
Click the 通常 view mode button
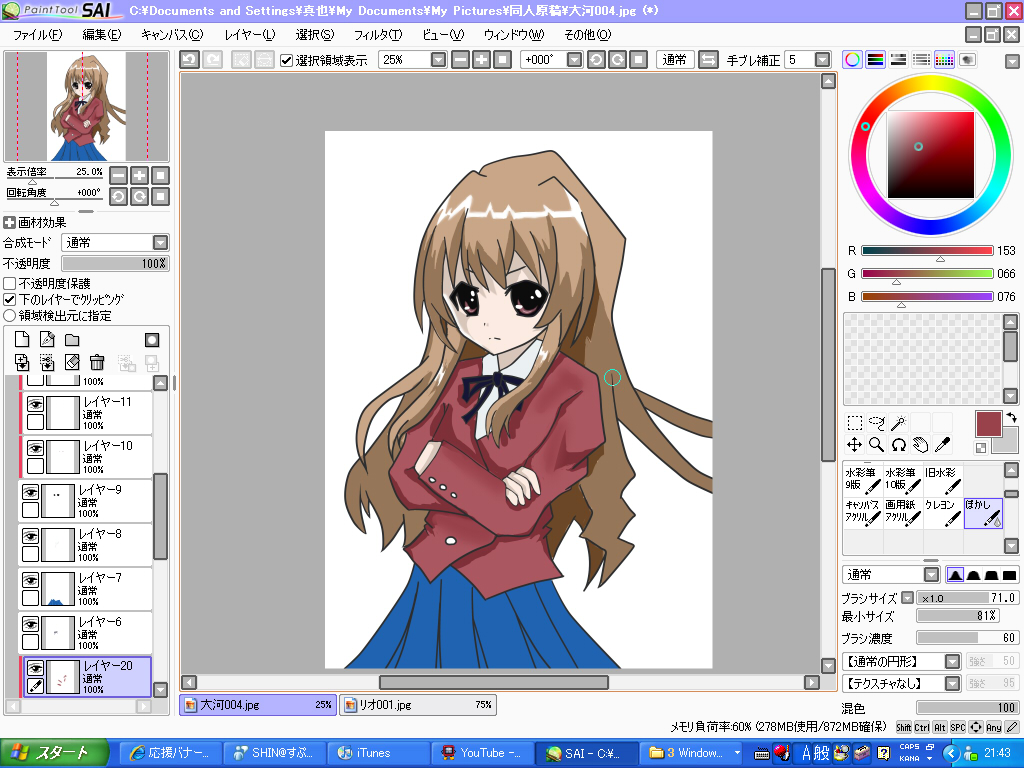pos(675,60)
